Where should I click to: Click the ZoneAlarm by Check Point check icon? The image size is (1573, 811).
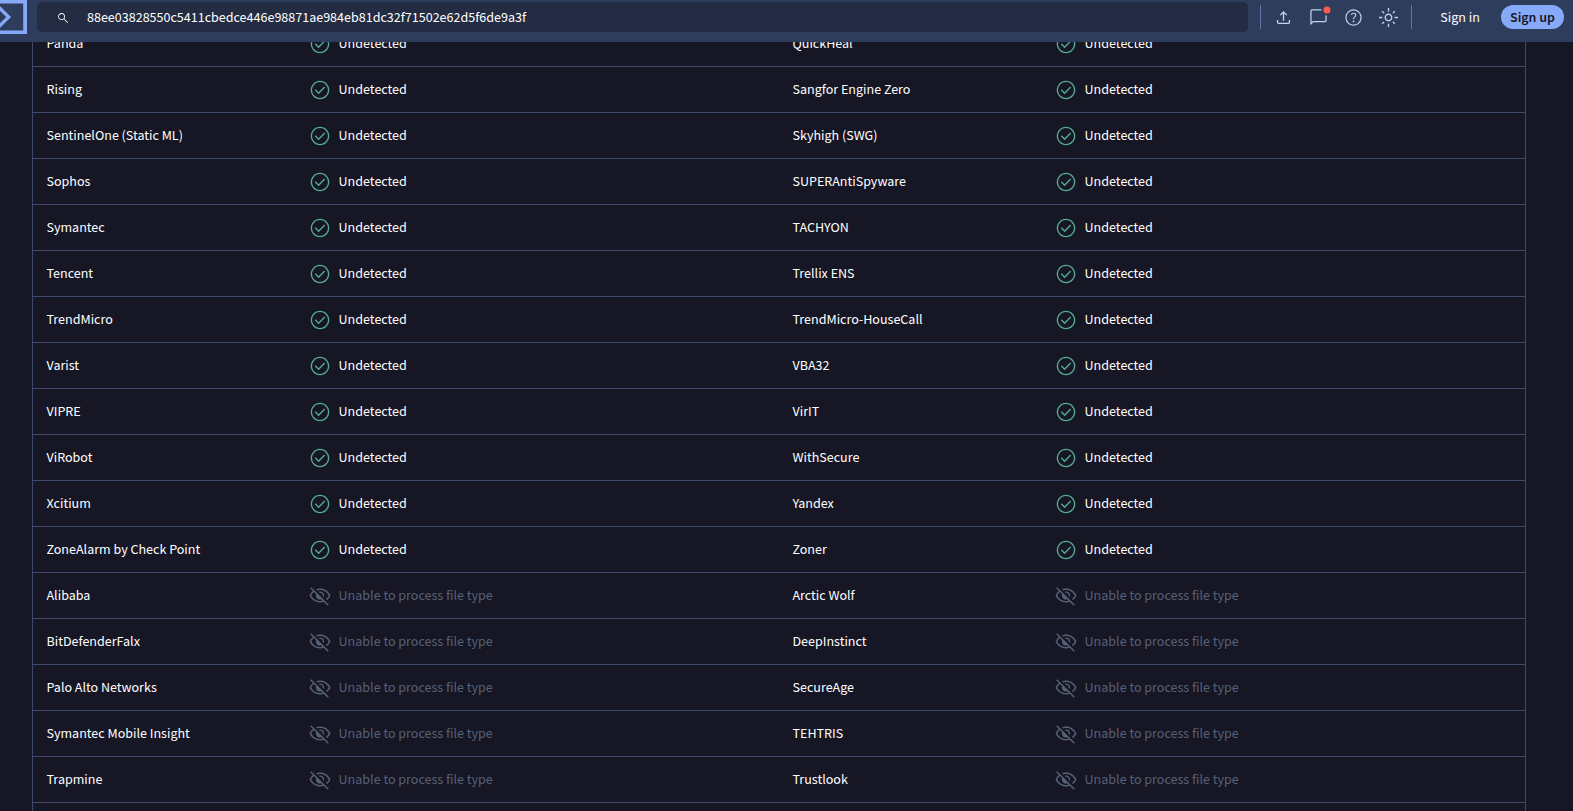(320, 550)
